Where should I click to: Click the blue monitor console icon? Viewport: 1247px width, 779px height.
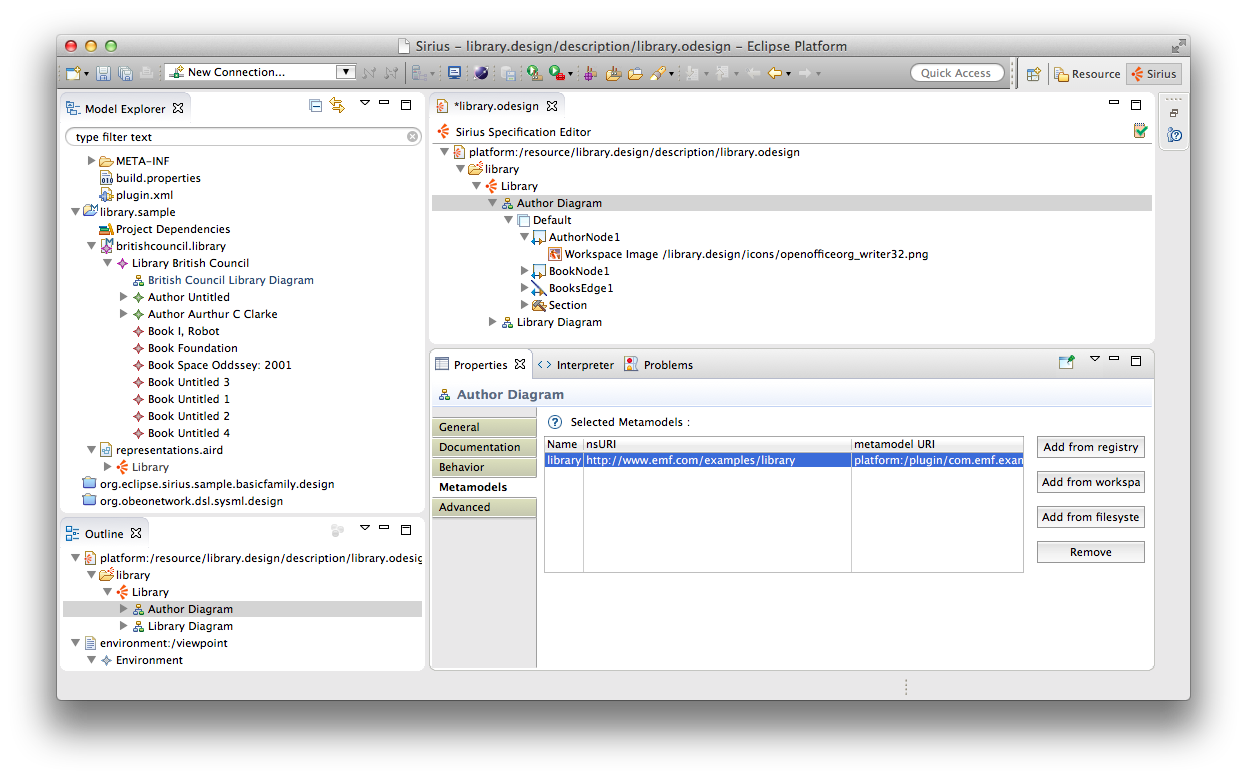pyautogui.click(x=454, y=73)
